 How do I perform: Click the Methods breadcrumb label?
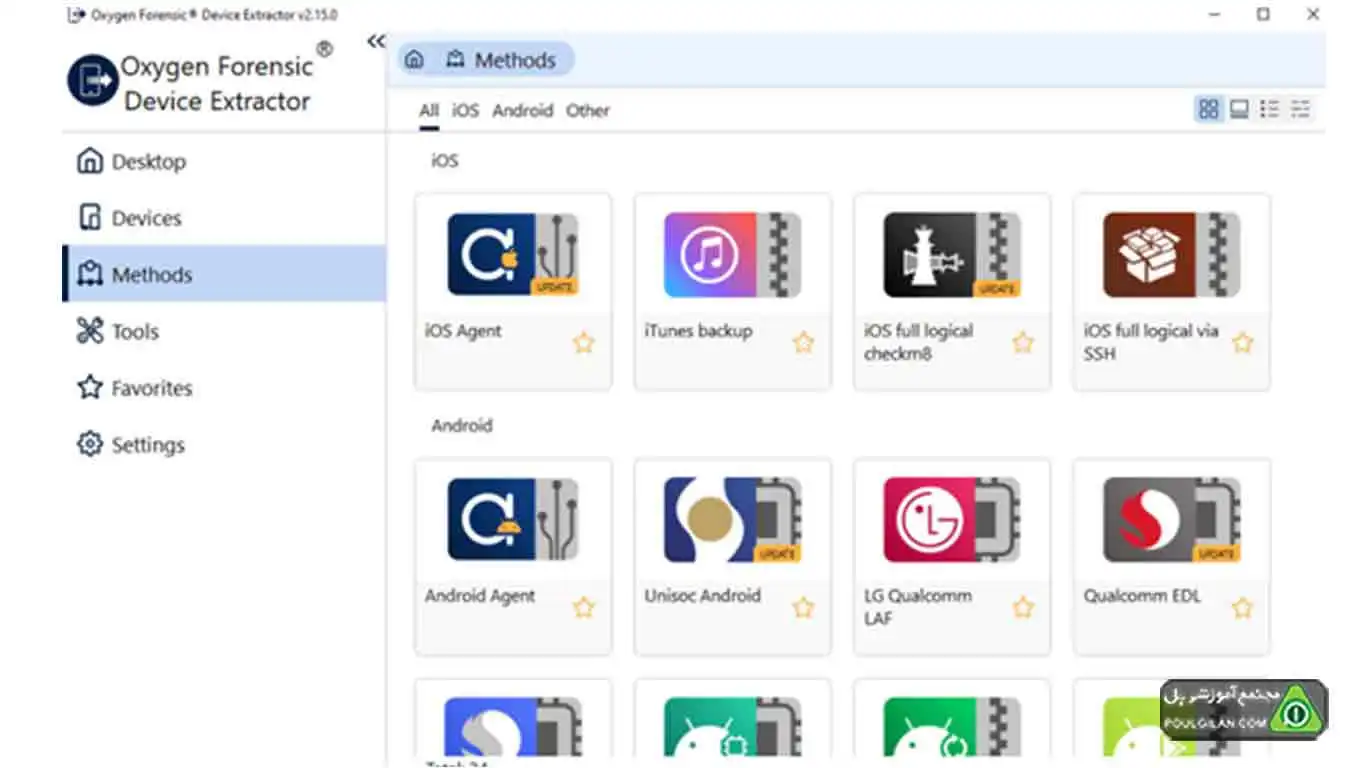(x=515, y=60)
